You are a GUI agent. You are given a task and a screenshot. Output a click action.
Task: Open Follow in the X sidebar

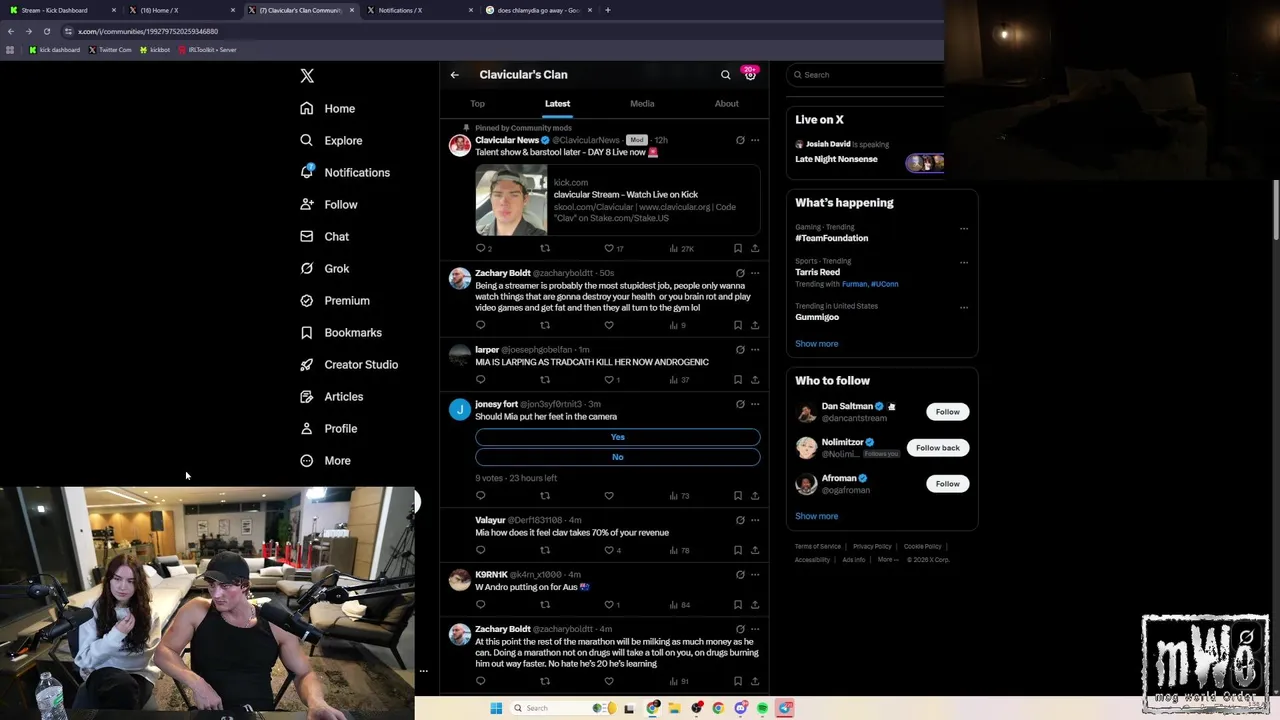point(328,204)
